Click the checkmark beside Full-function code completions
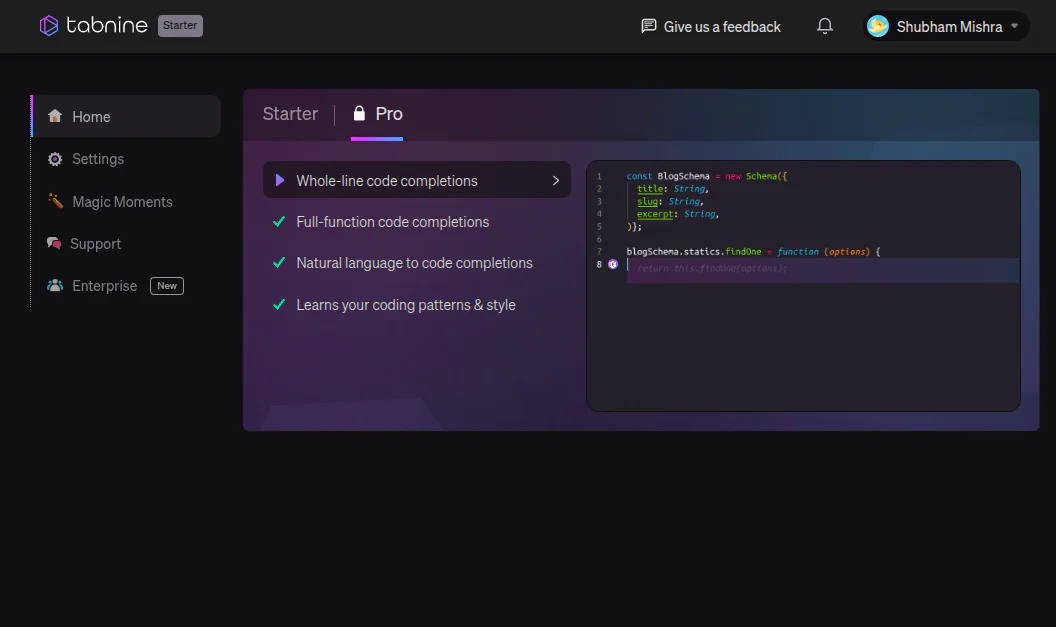Image resolution: width=1056 pixels, height=627 pixels. pos(279,222)
